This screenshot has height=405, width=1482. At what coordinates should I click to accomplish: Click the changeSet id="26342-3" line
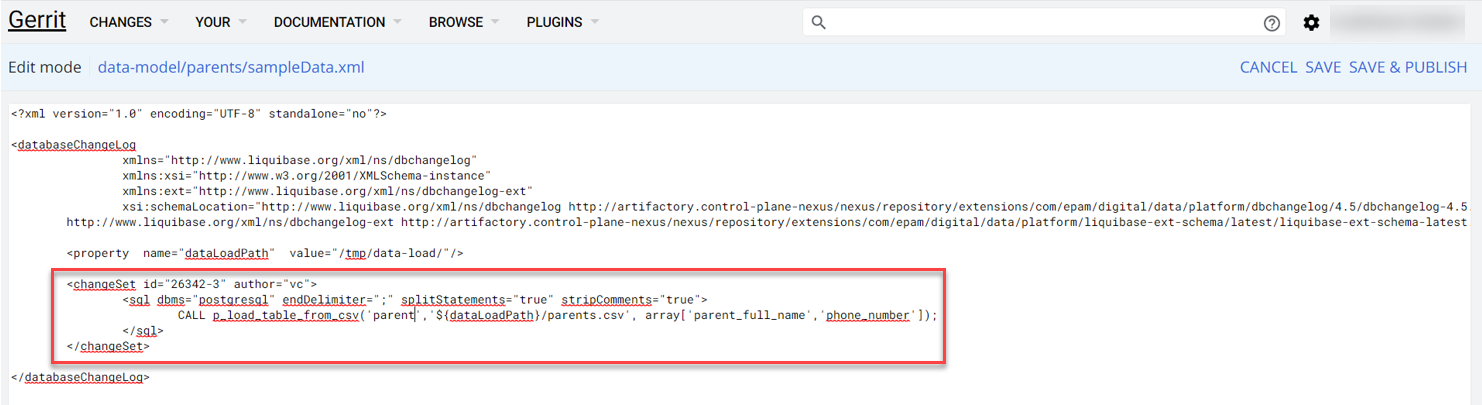click(192, 284)
